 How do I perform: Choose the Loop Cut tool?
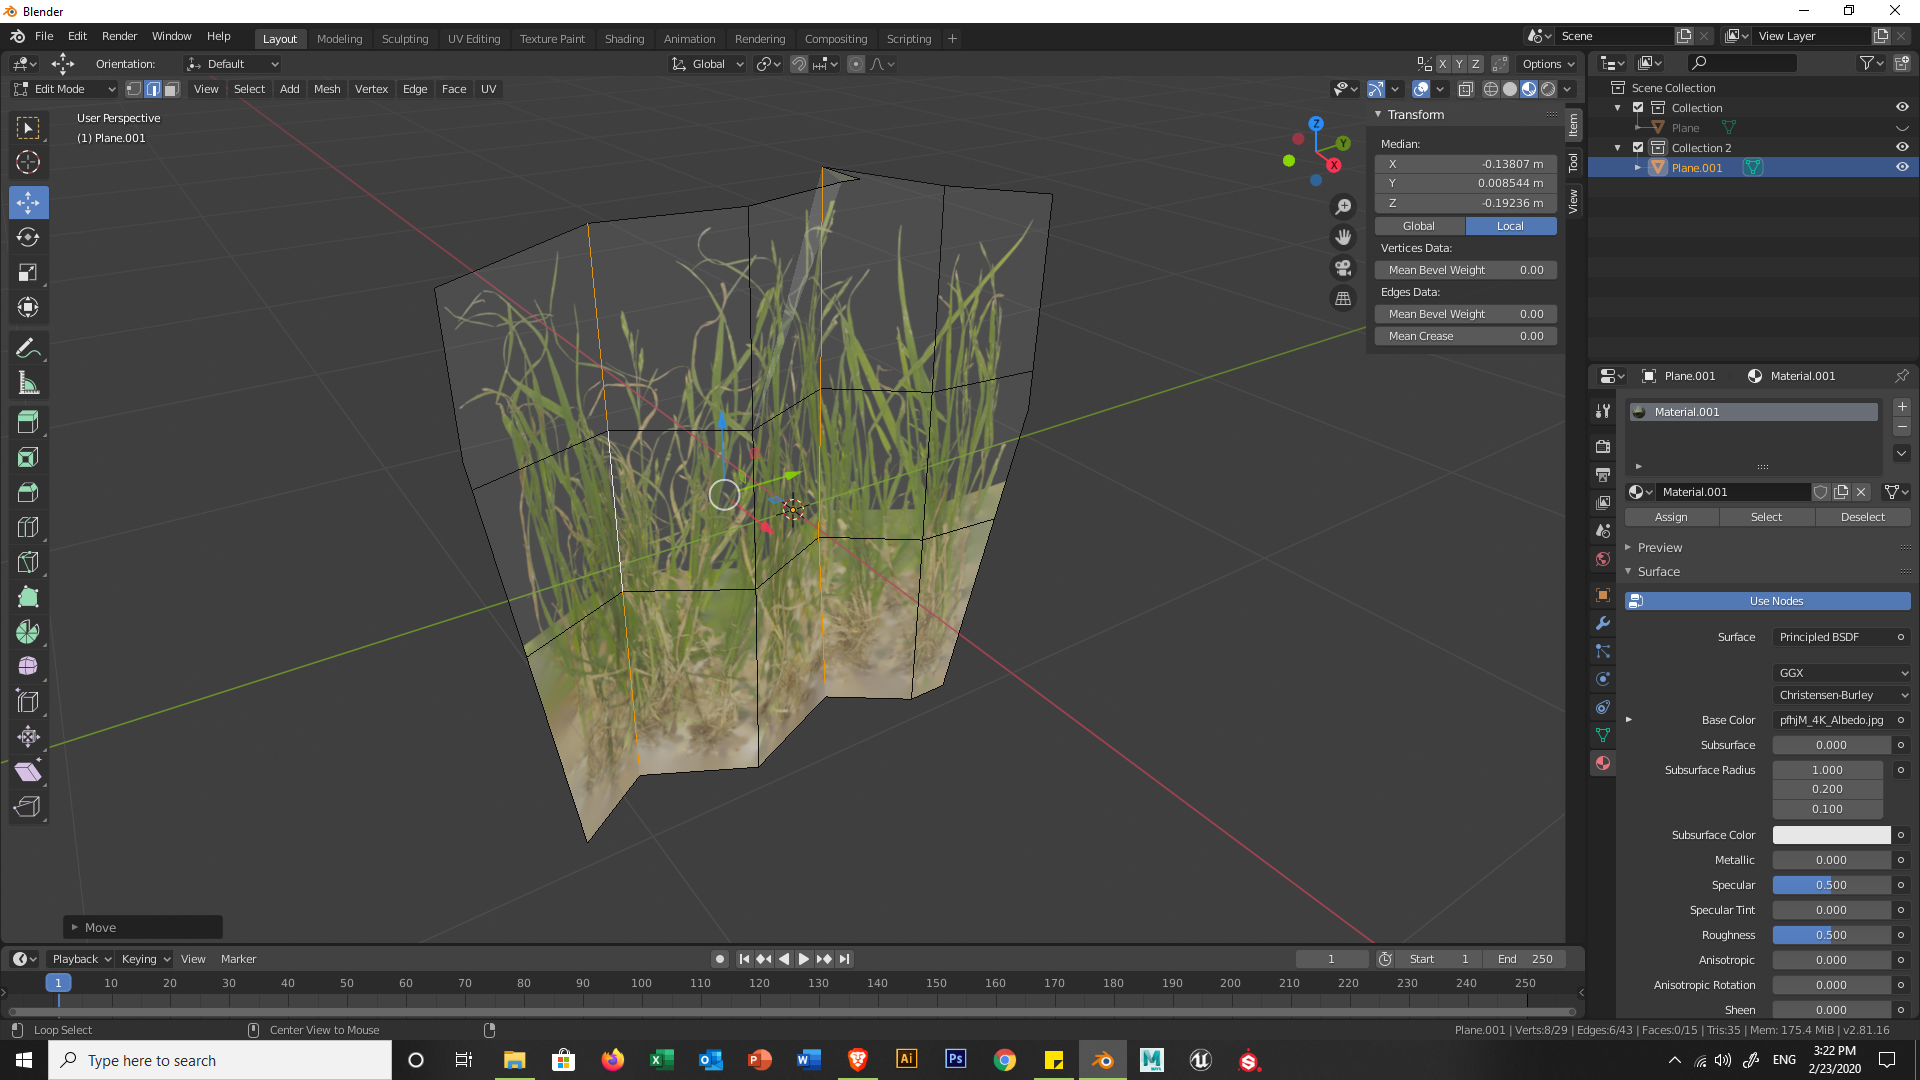click(x=28, y=527)
